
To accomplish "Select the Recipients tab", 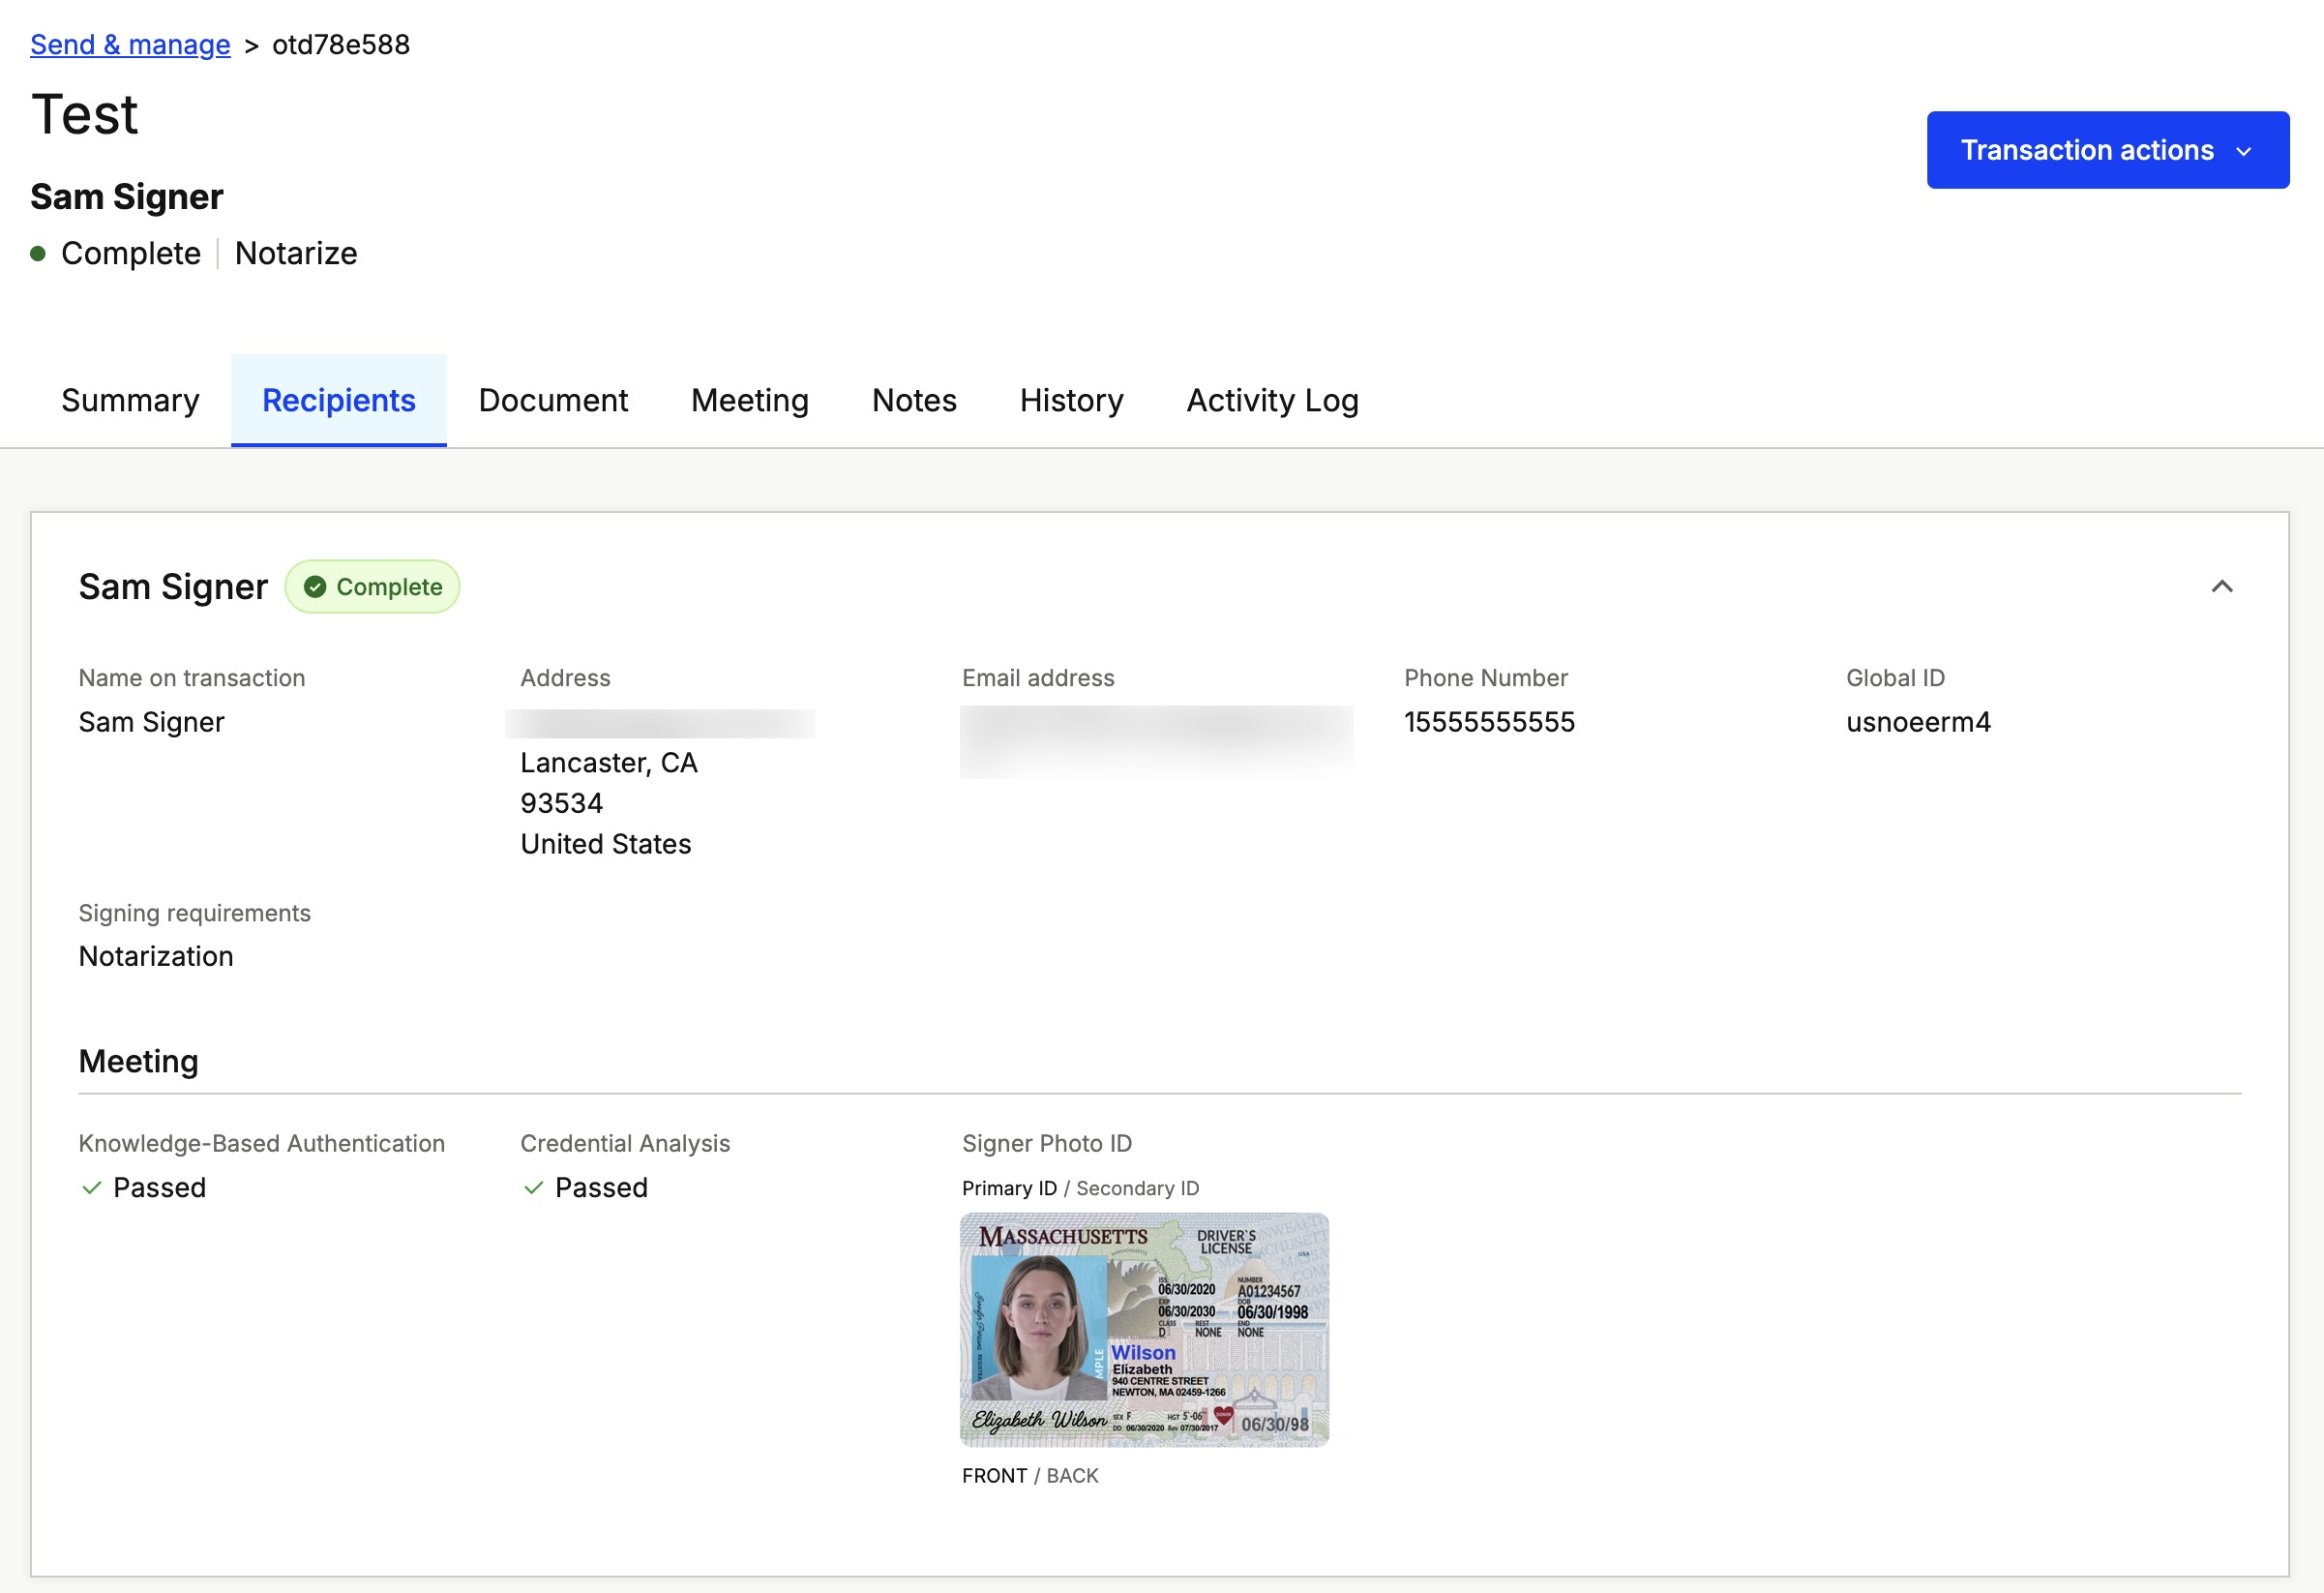I will (x=339, y=400).
